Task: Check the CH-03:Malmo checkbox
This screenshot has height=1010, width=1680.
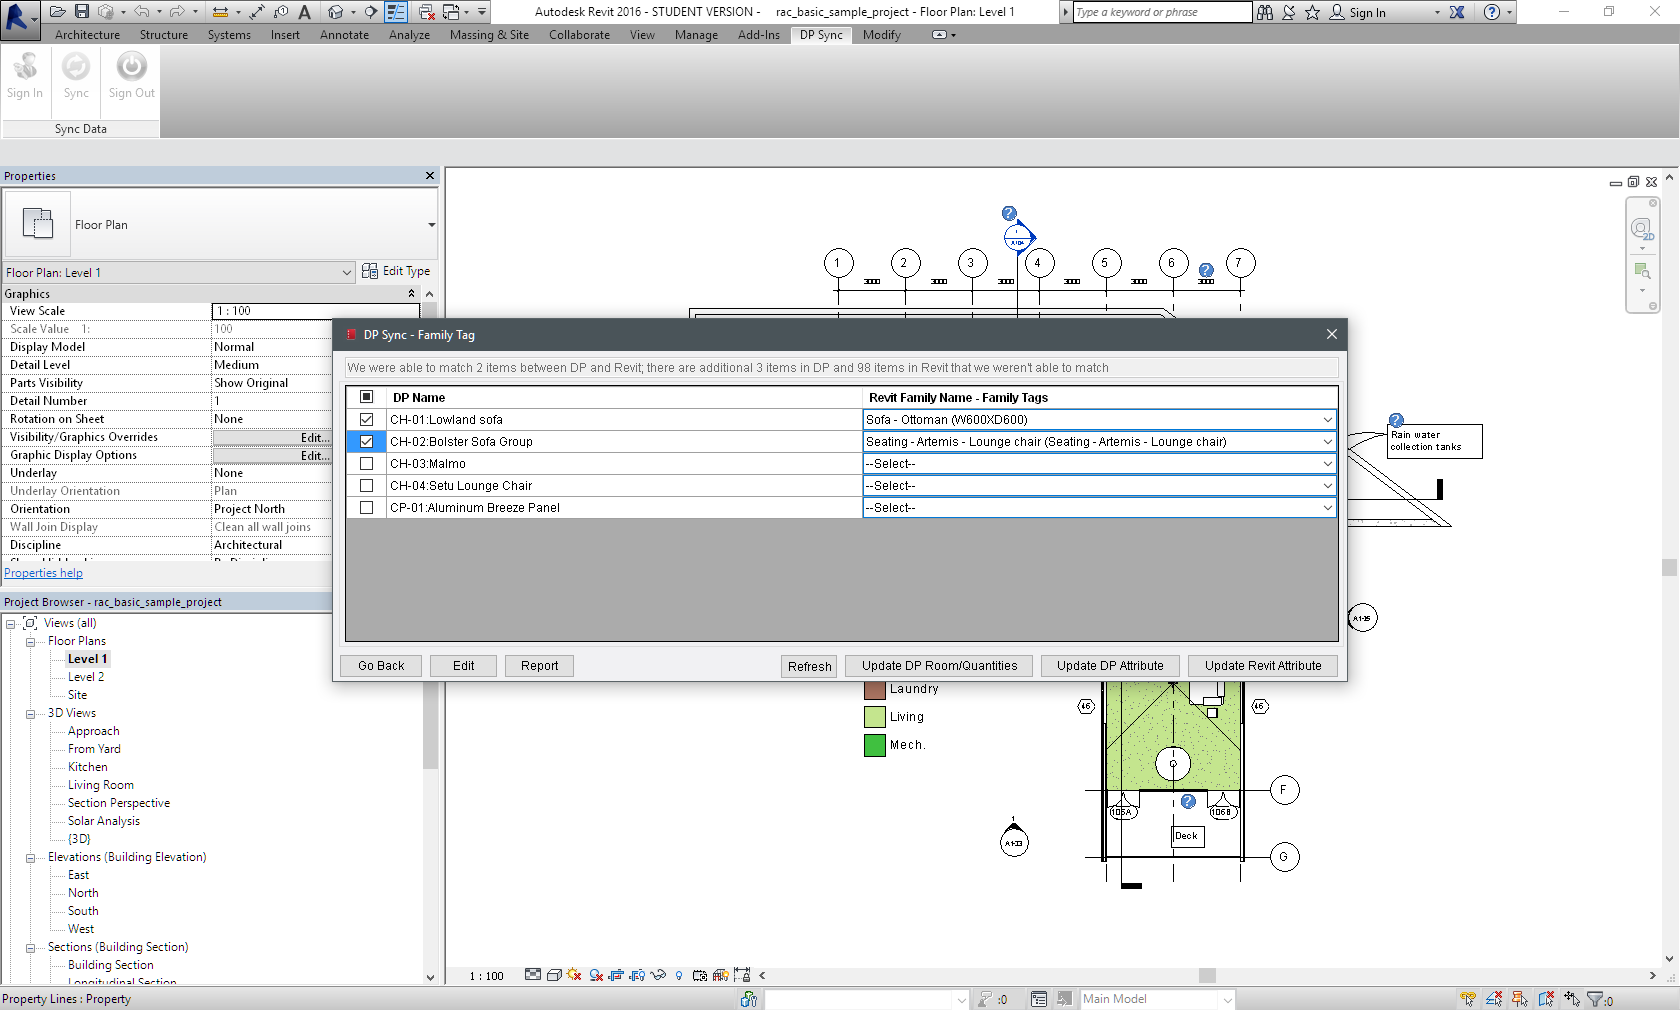Action: pyautogui.click(x=366, y=464)
